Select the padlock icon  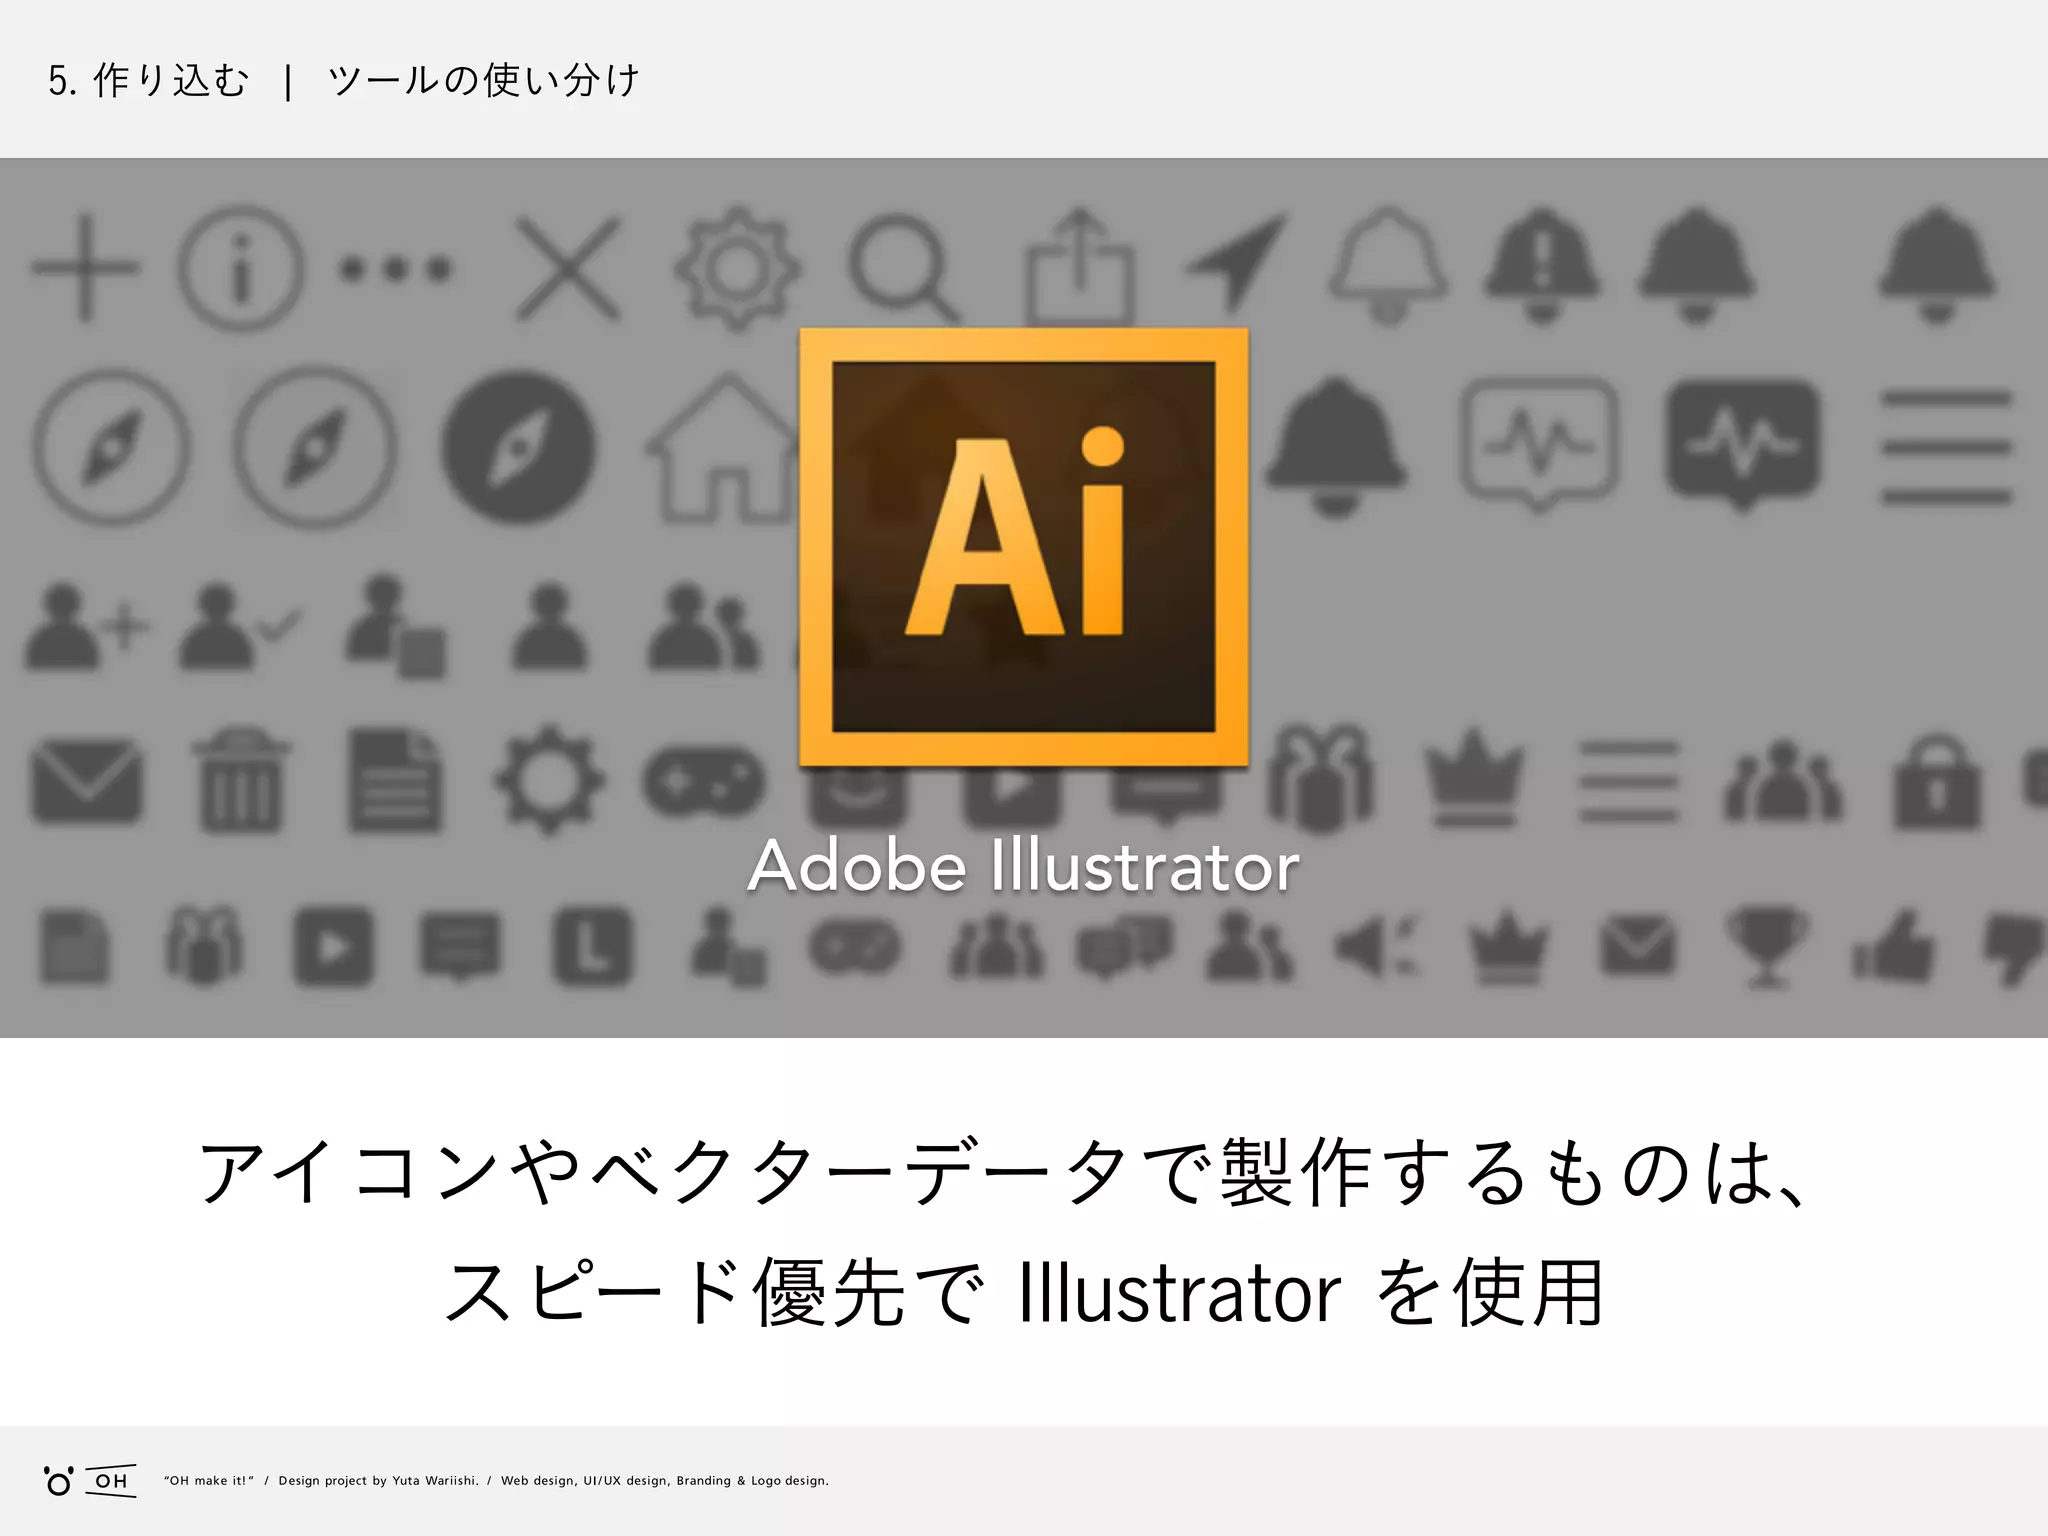[1936, 782]
